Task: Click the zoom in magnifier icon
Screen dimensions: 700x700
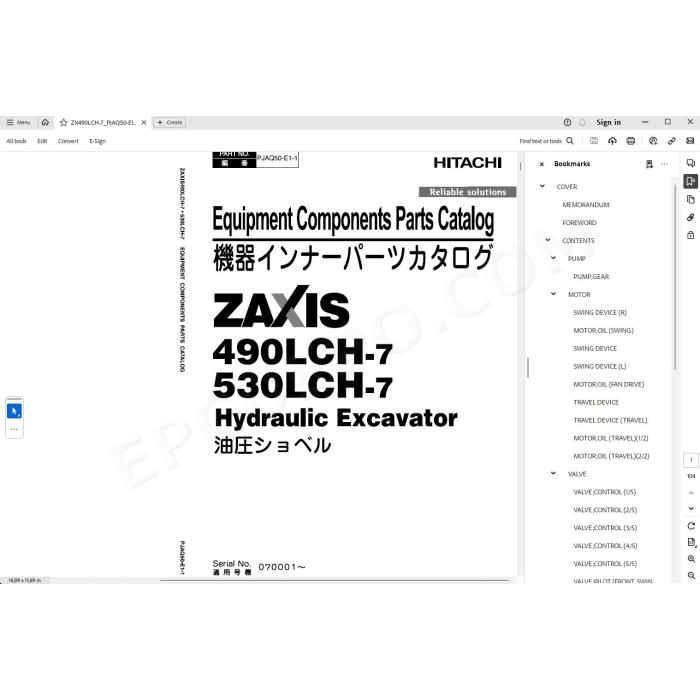Action: coord(691,559)
